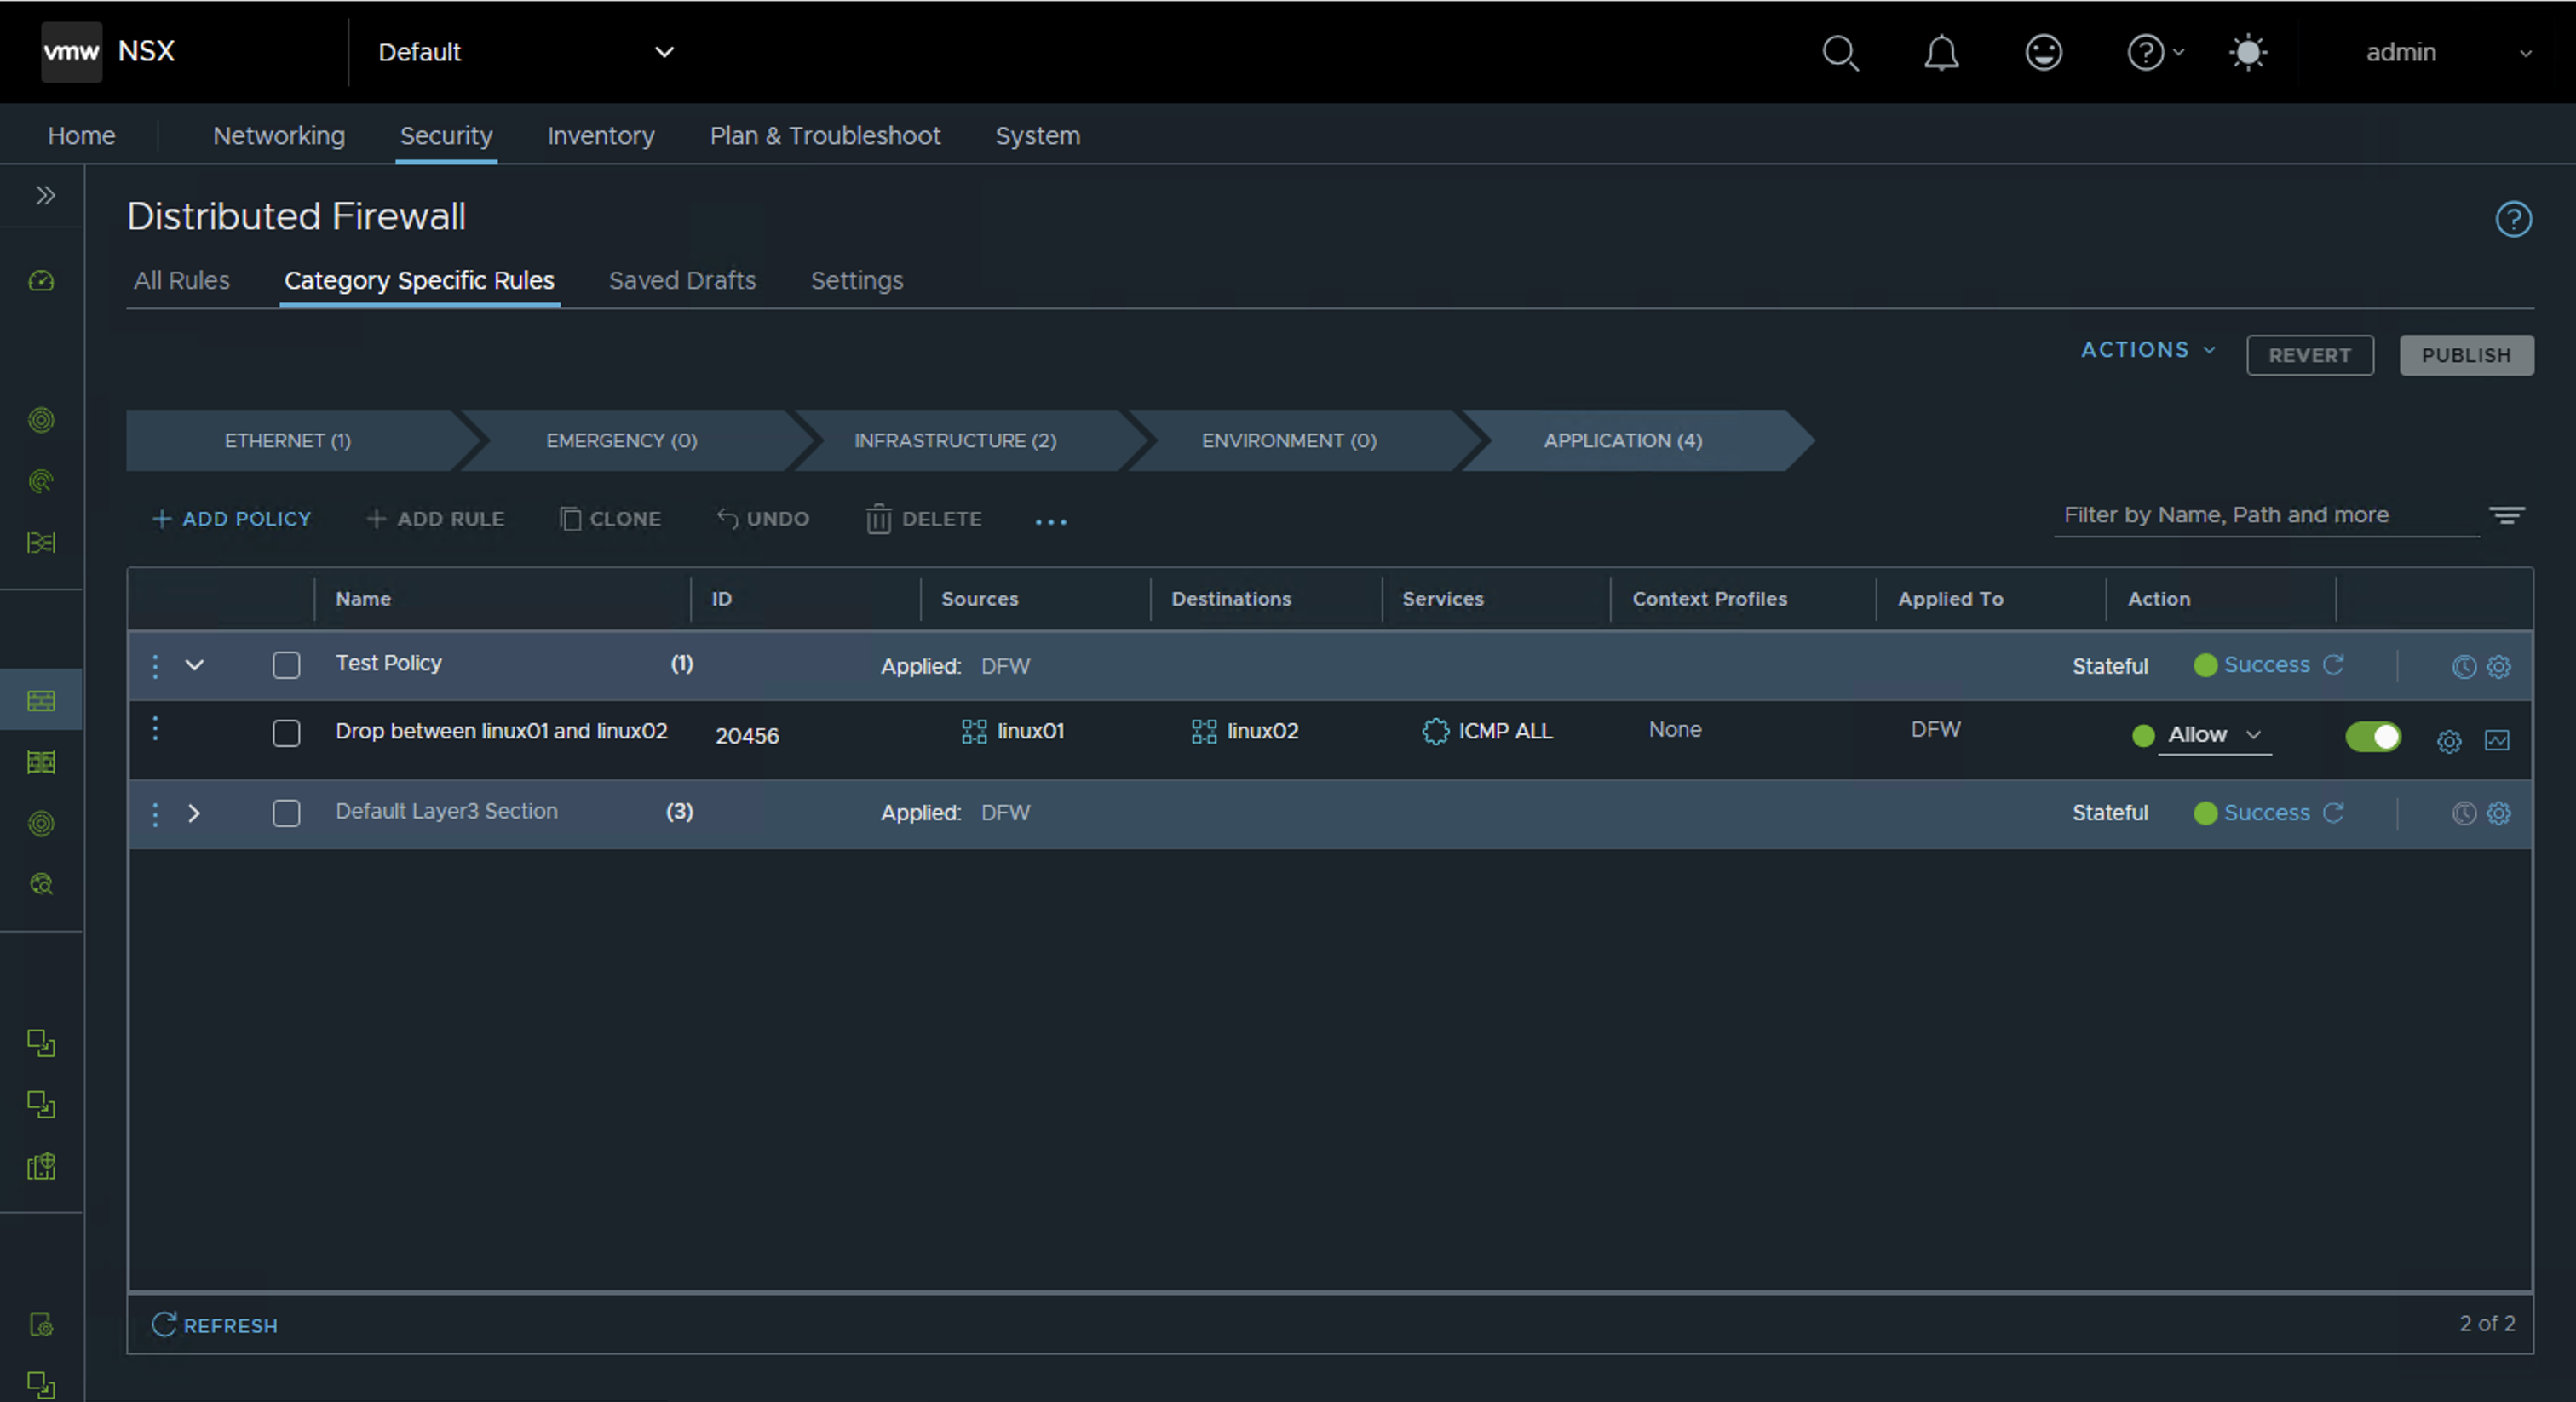Open the Networking menu
Screen dimensions: 2576x1402
click(278, 135)
